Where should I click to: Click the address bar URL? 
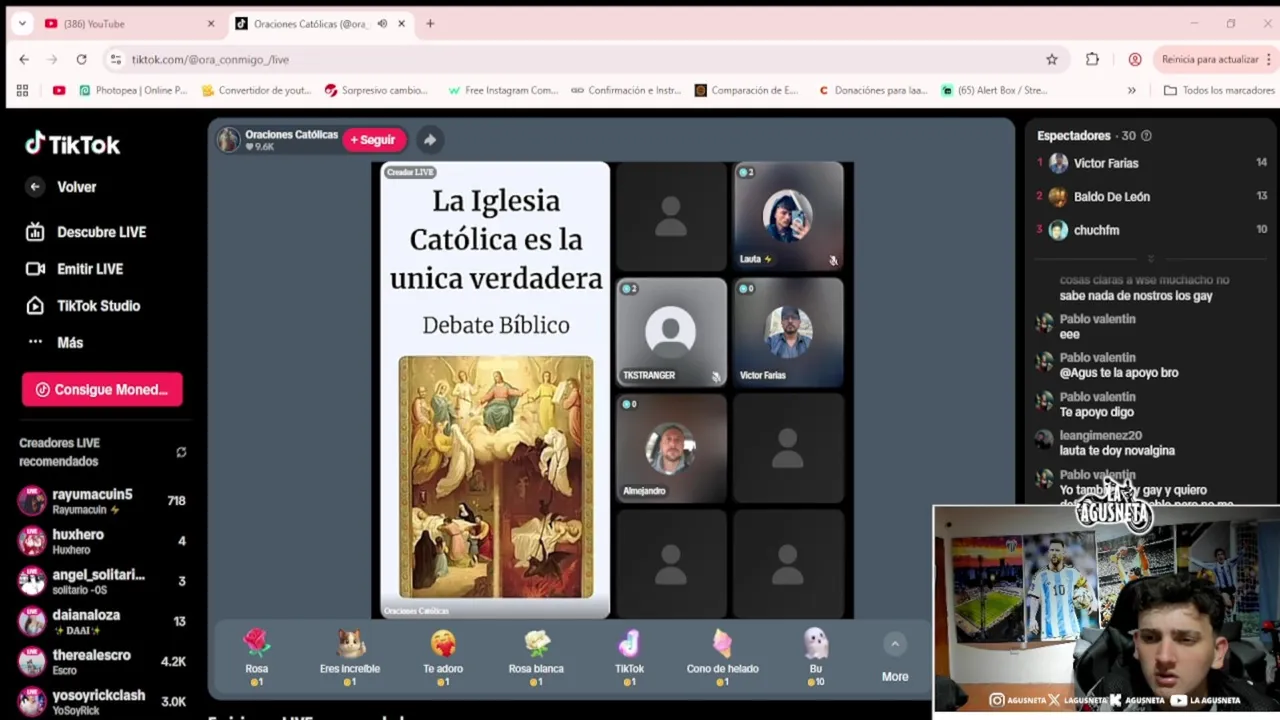point(210,60)
